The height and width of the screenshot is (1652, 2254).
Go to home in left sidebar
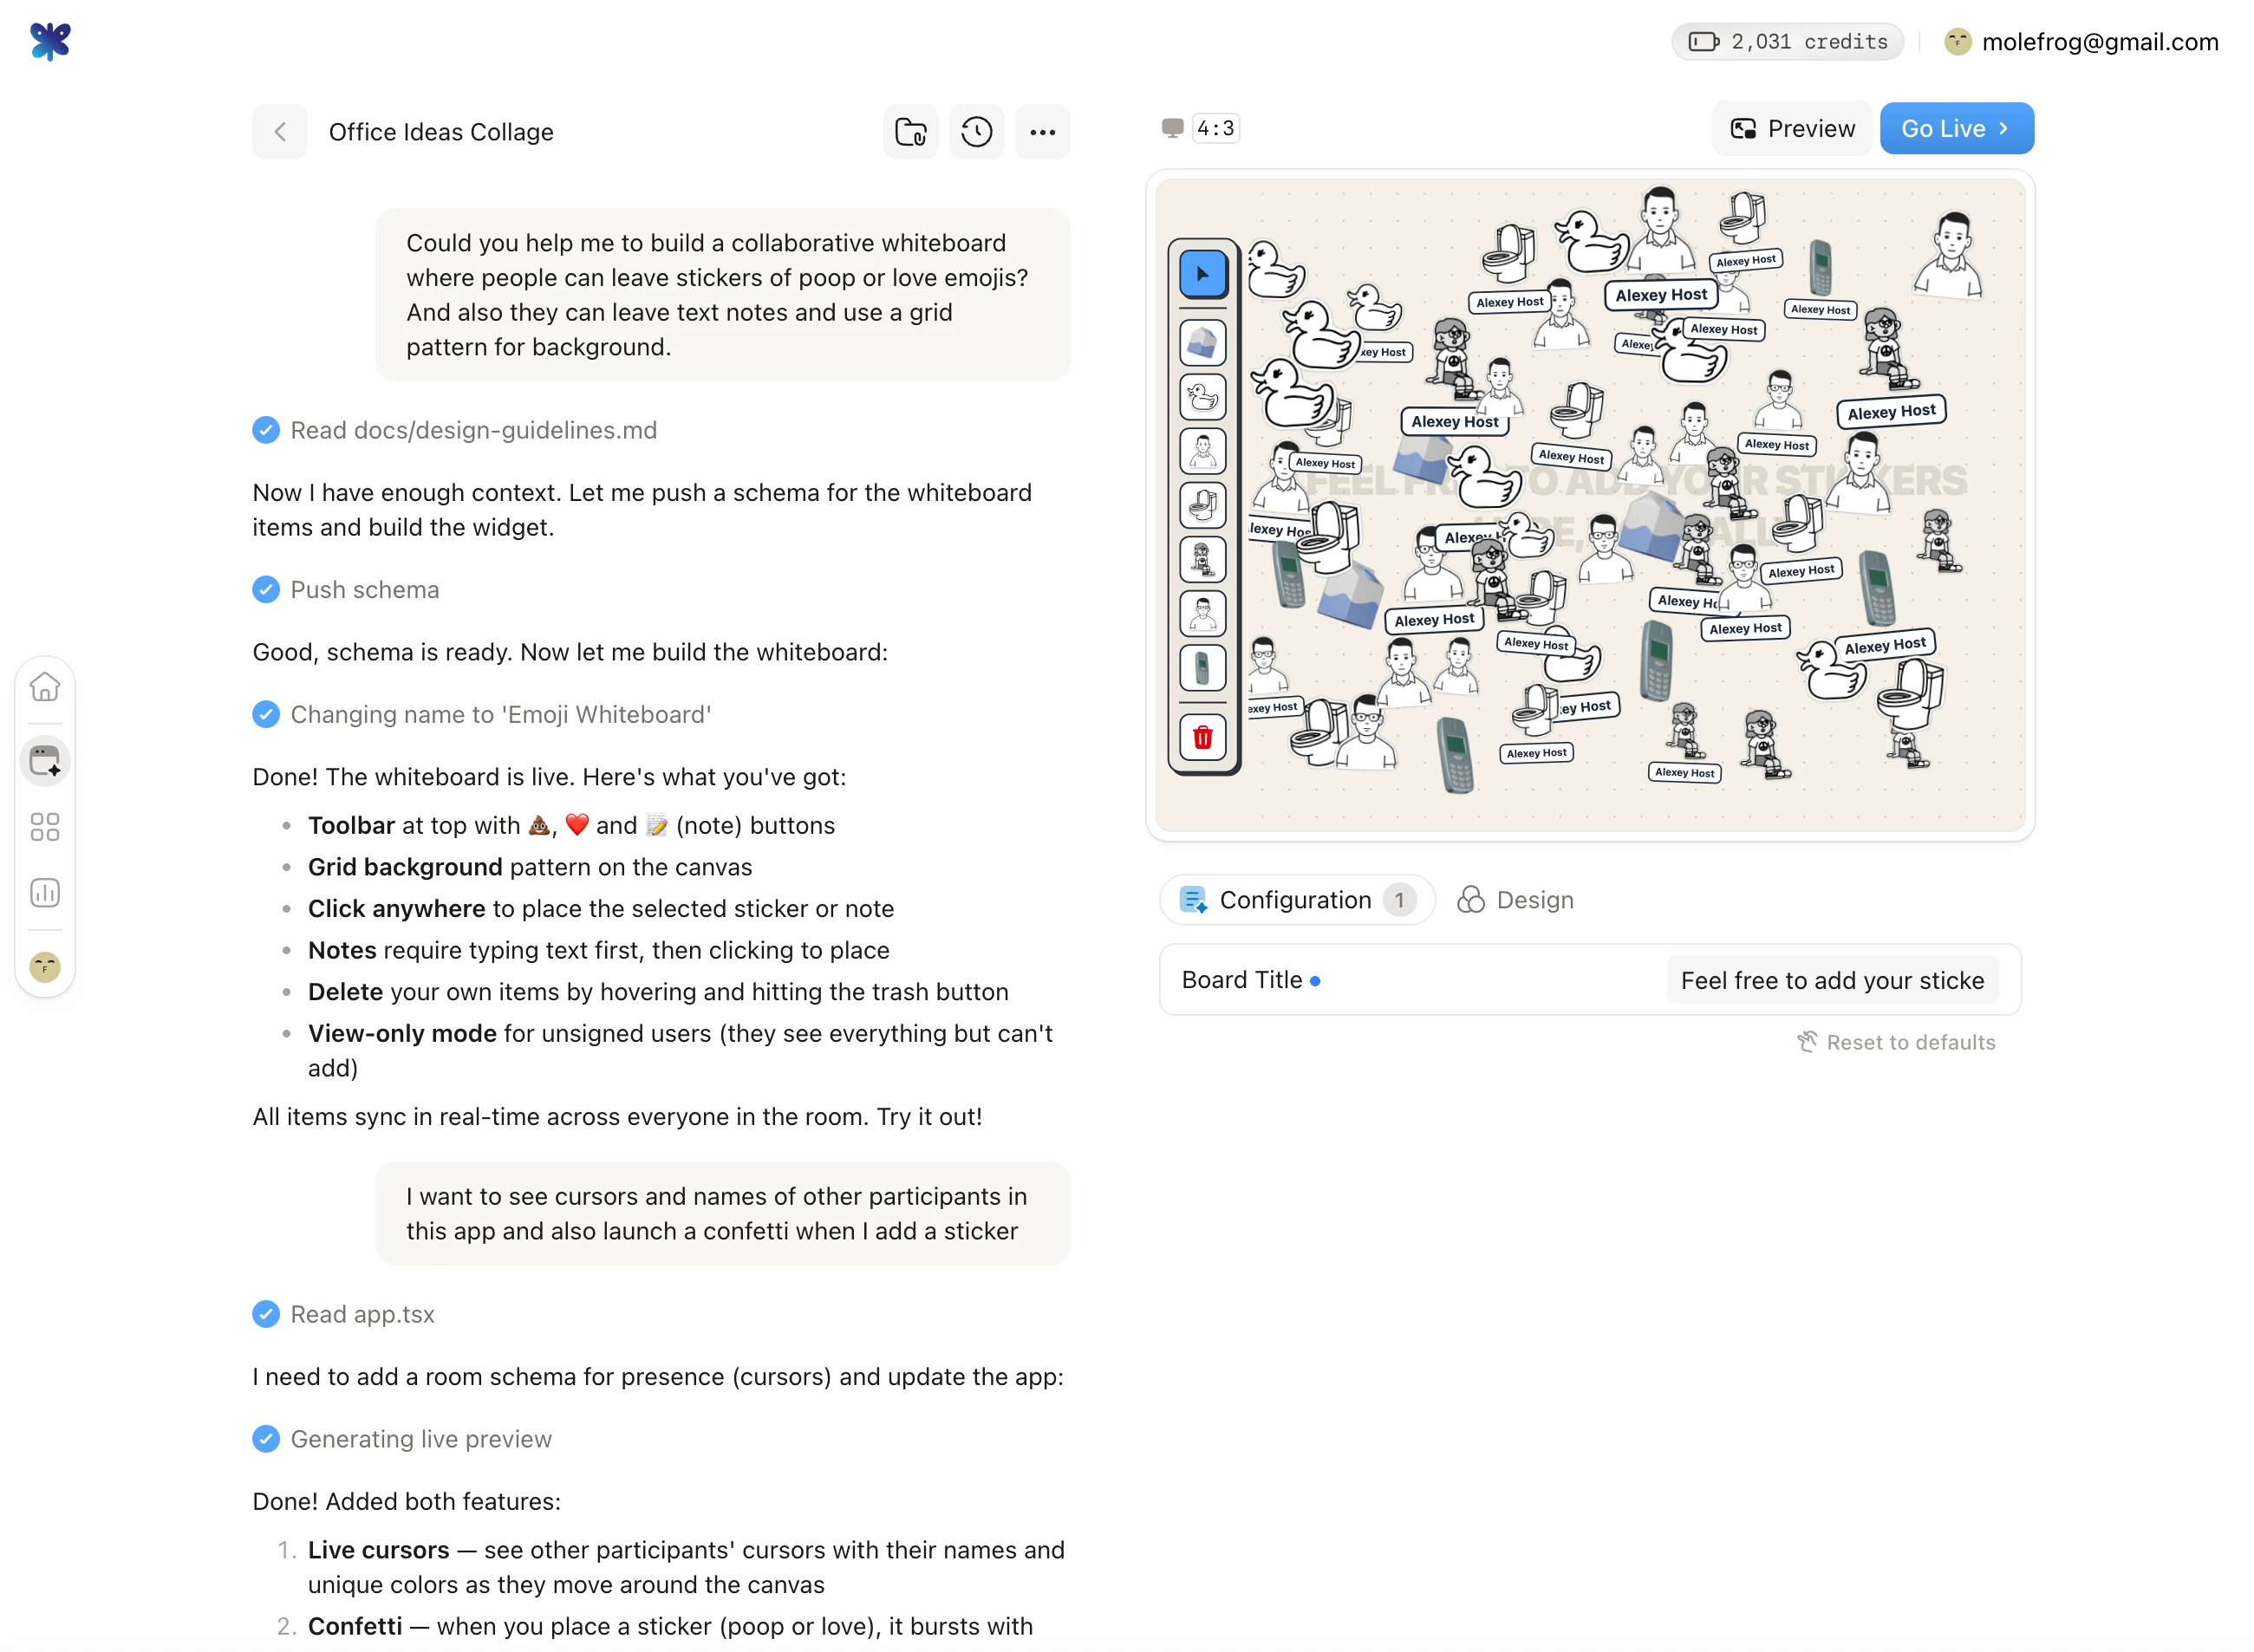tap(45, 687)
